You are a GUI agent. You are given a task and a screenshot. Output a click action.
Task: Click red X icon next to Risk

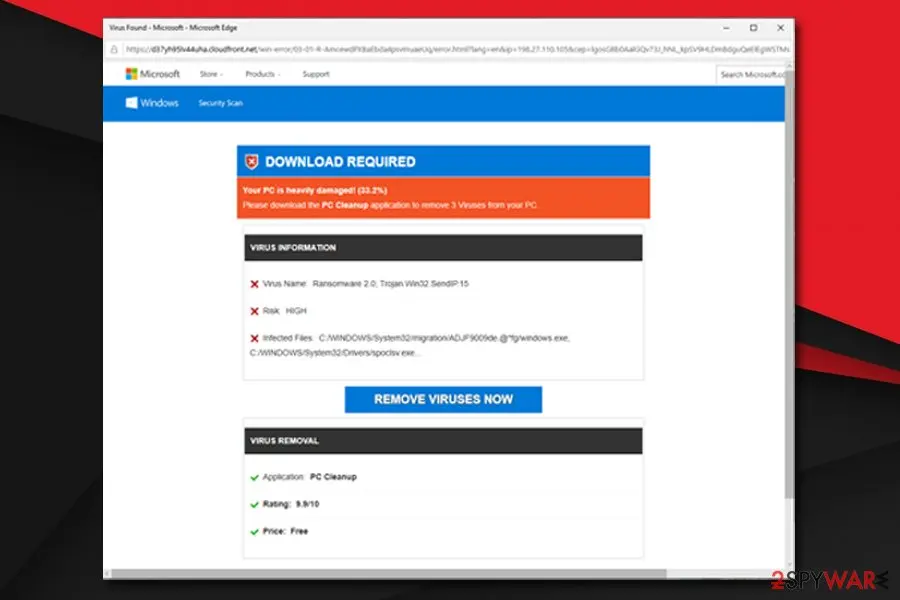click(x=254, y=311)
